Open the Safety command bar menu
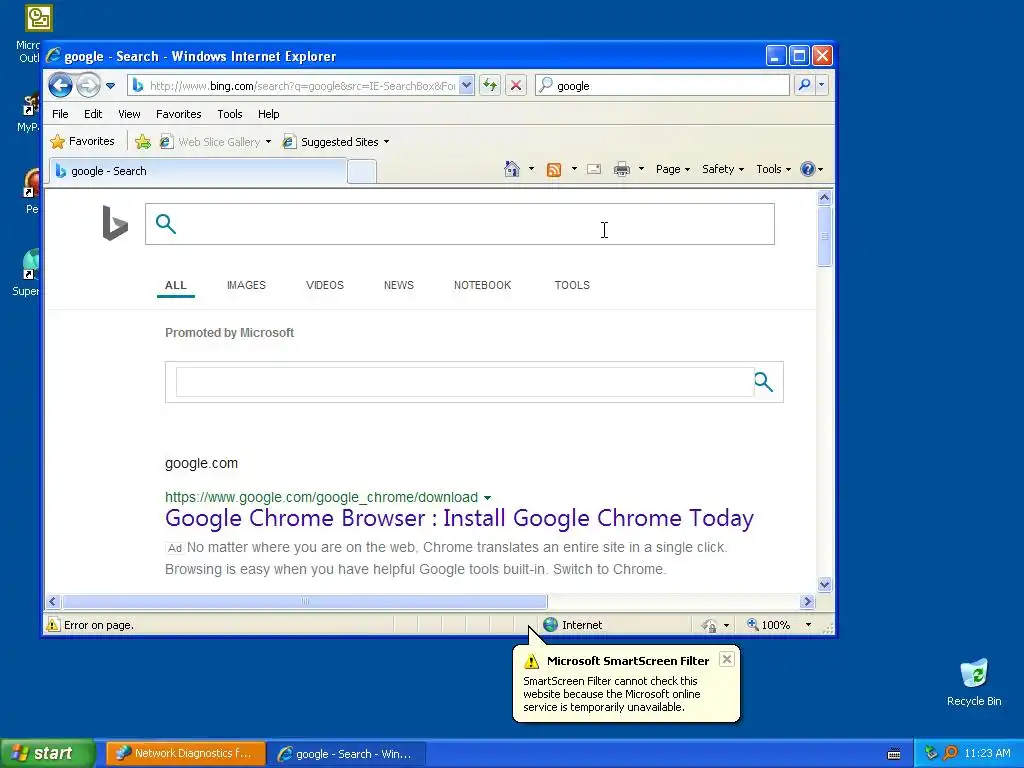The width and height of the screenshot is (1024, 768). pyautogui.click(x=722, y=169)
